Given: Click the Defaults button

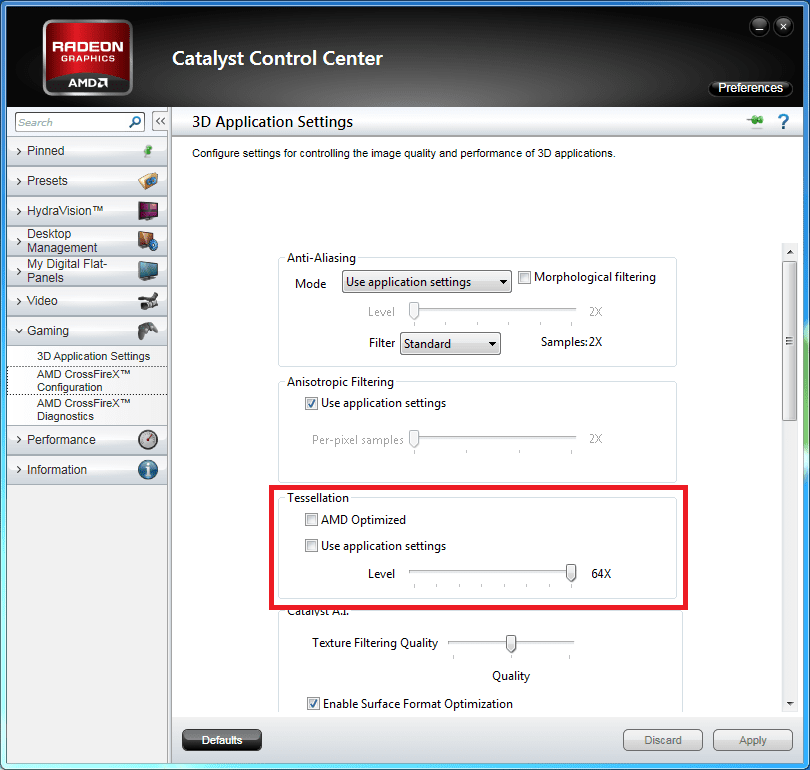Looking at the screenshot, I should 222,740.
